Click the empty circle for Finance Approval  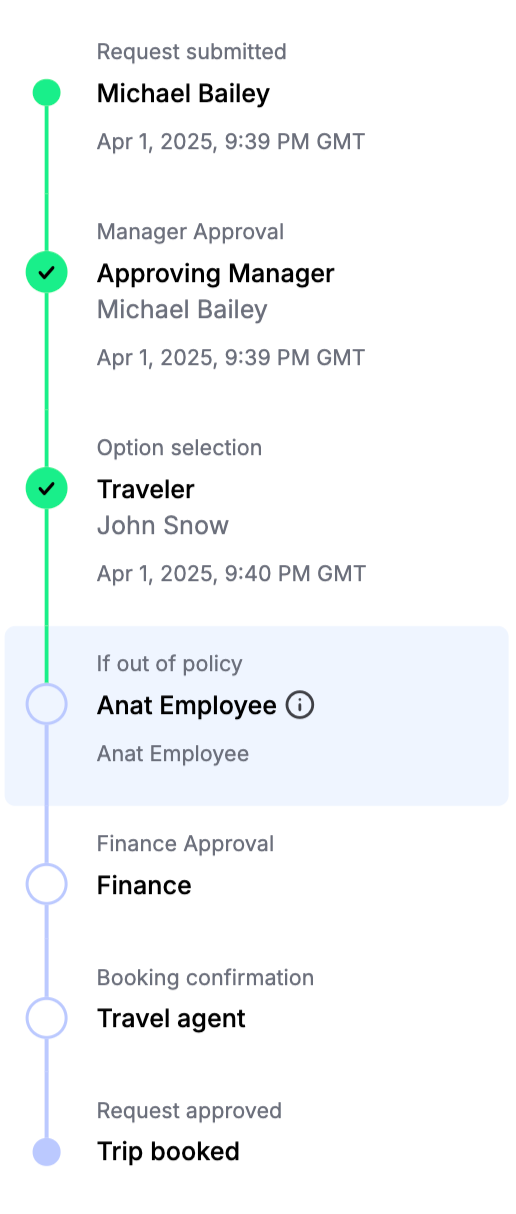tap(46, 885)
